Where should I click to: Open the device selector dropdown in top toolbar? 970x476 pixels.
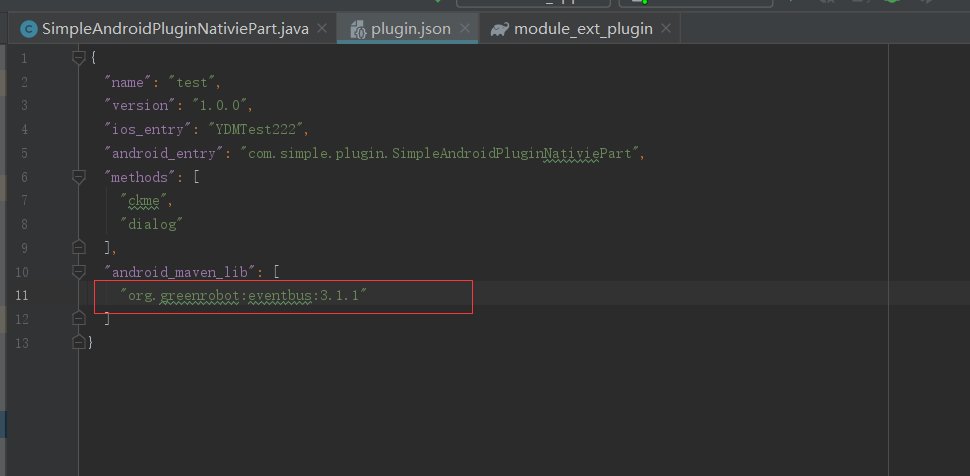[x=696, y=2]
